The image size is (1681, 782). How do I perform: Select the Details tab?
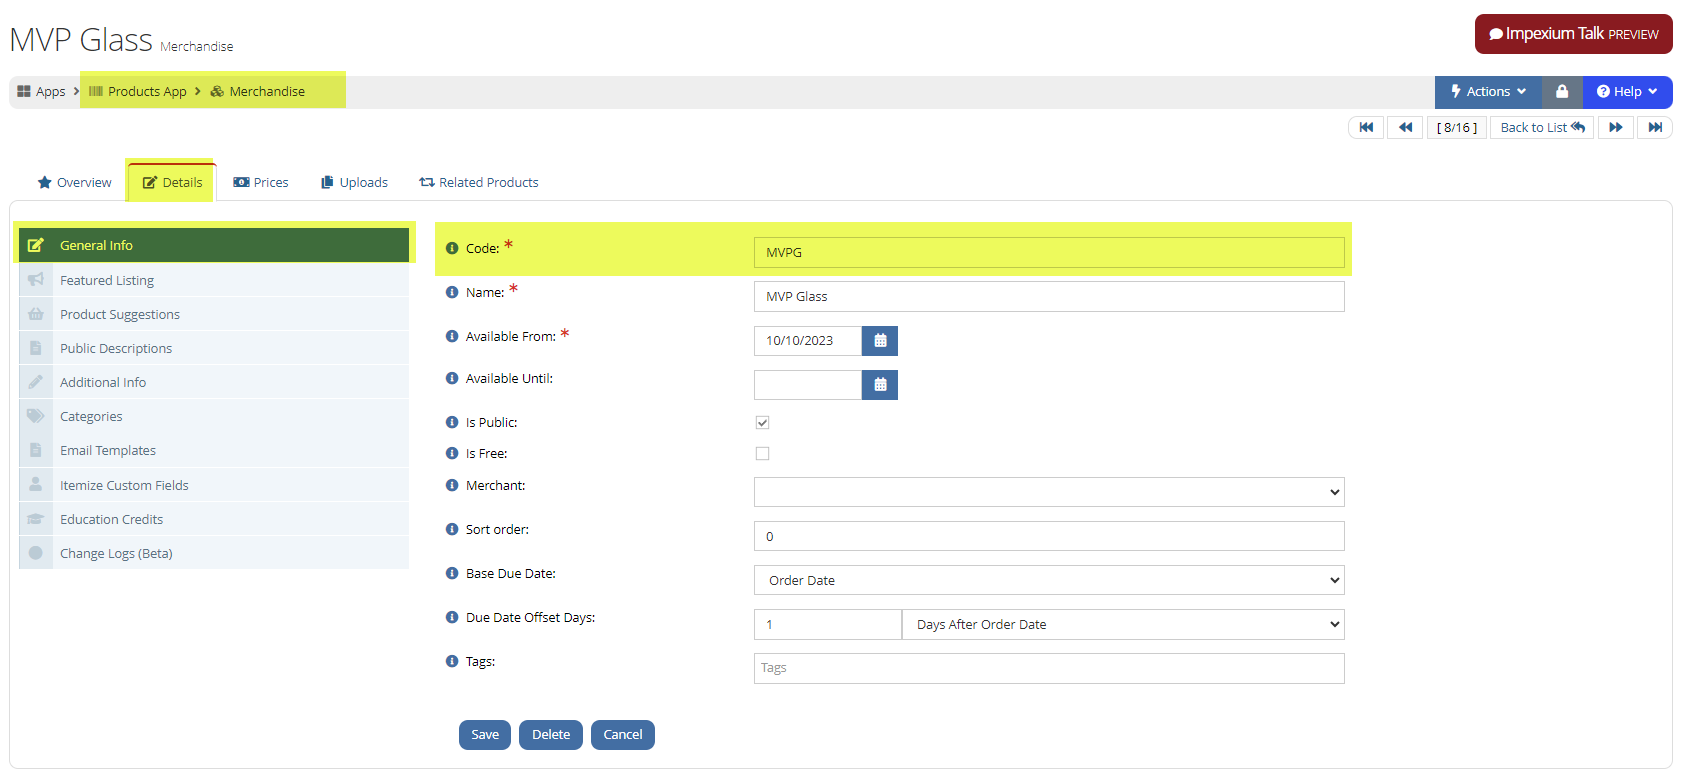click(x=172, y=182)
